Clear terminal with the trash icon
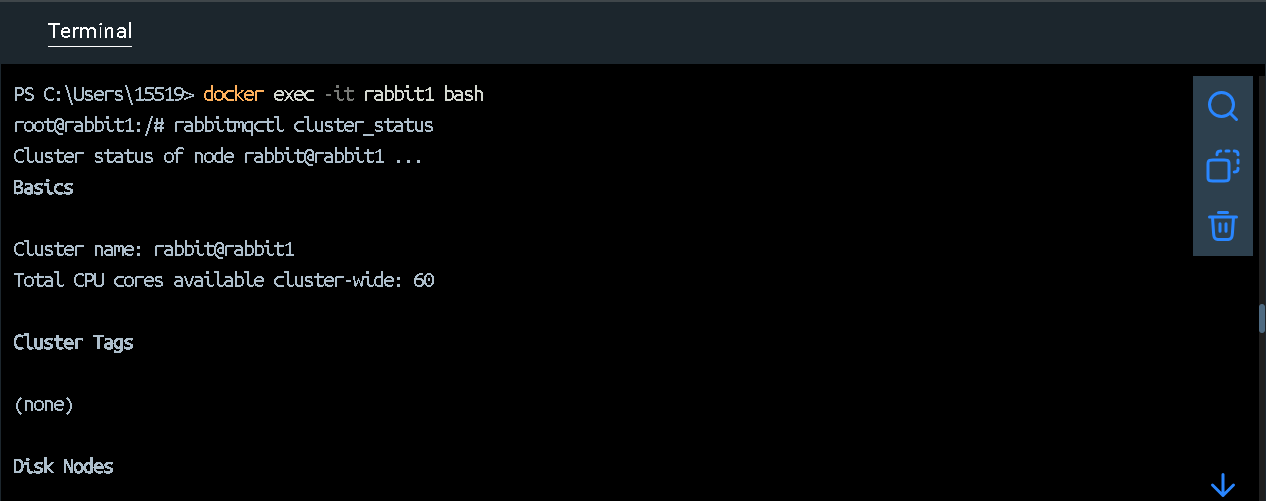Screen dimensions: 1266x501 (x=1222, y=225)
